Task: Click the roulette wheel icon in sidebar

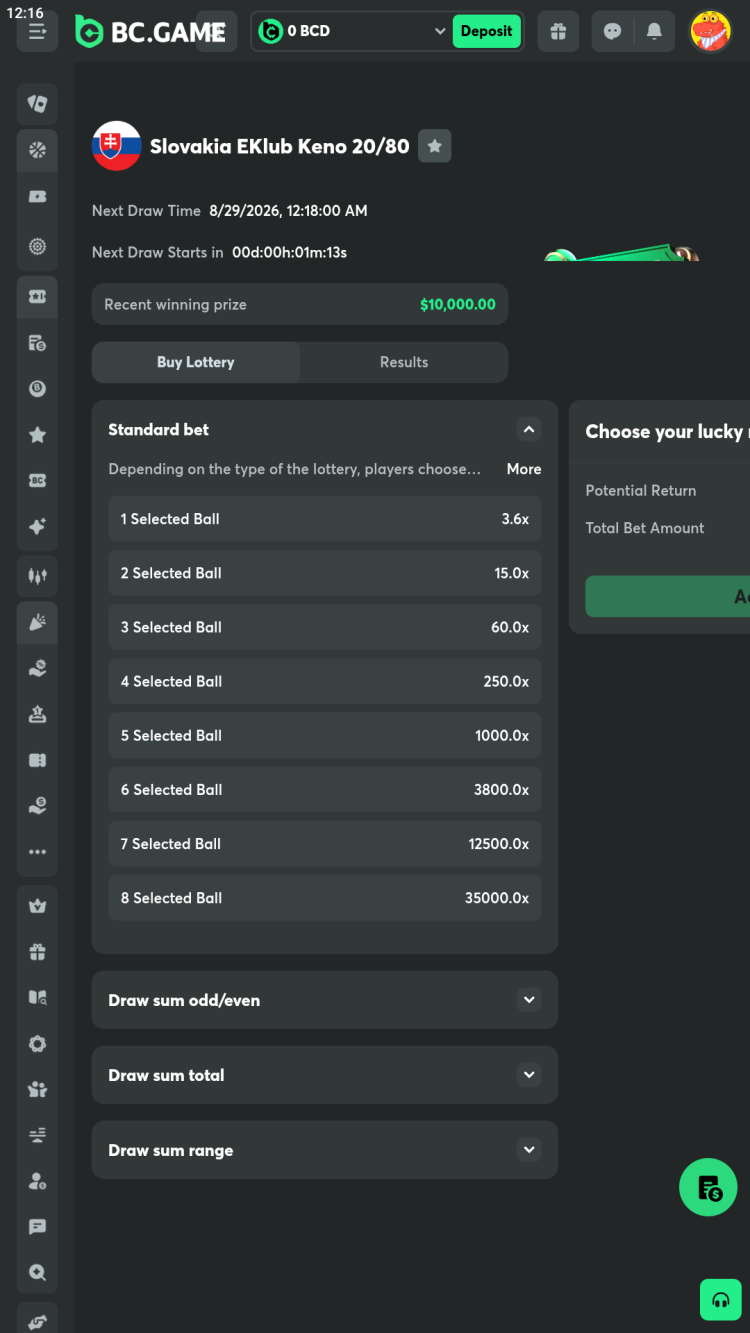Action: pos(37,246)
